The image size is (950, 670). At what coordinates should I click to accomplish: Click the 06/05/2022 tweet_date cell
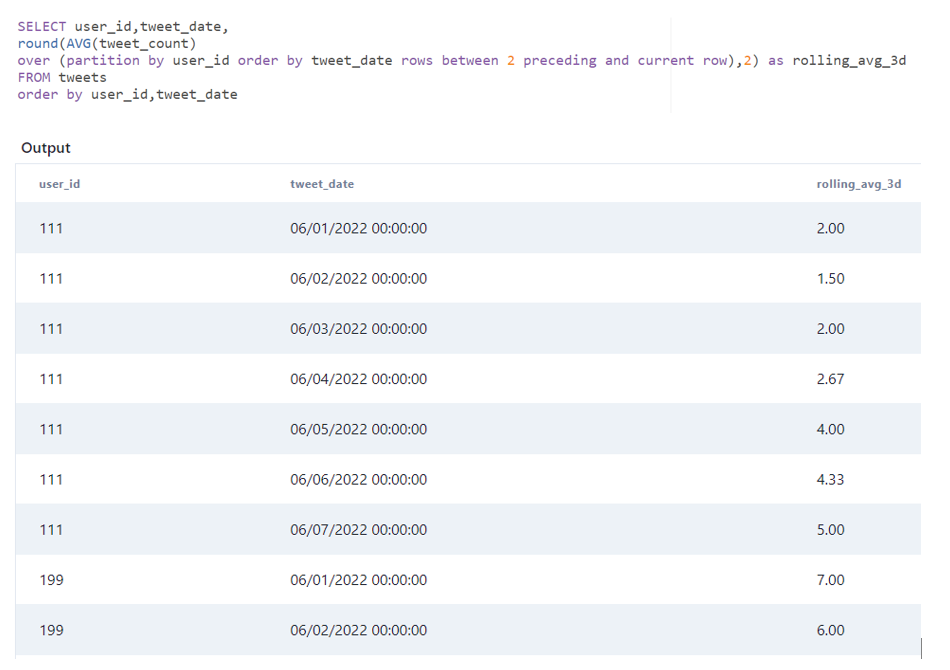357,429
